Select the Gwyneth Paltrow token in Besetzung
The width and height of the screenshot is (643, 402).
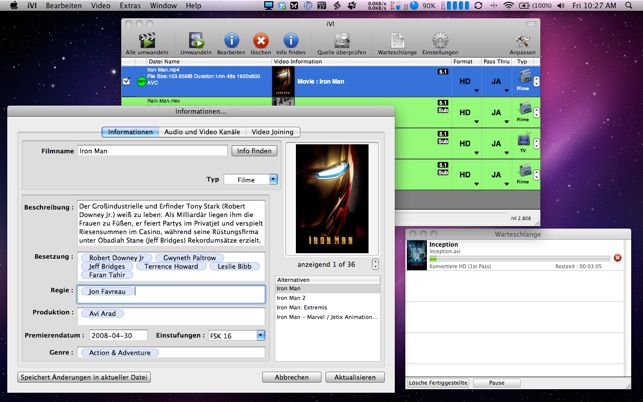click(x=189, y=258)
